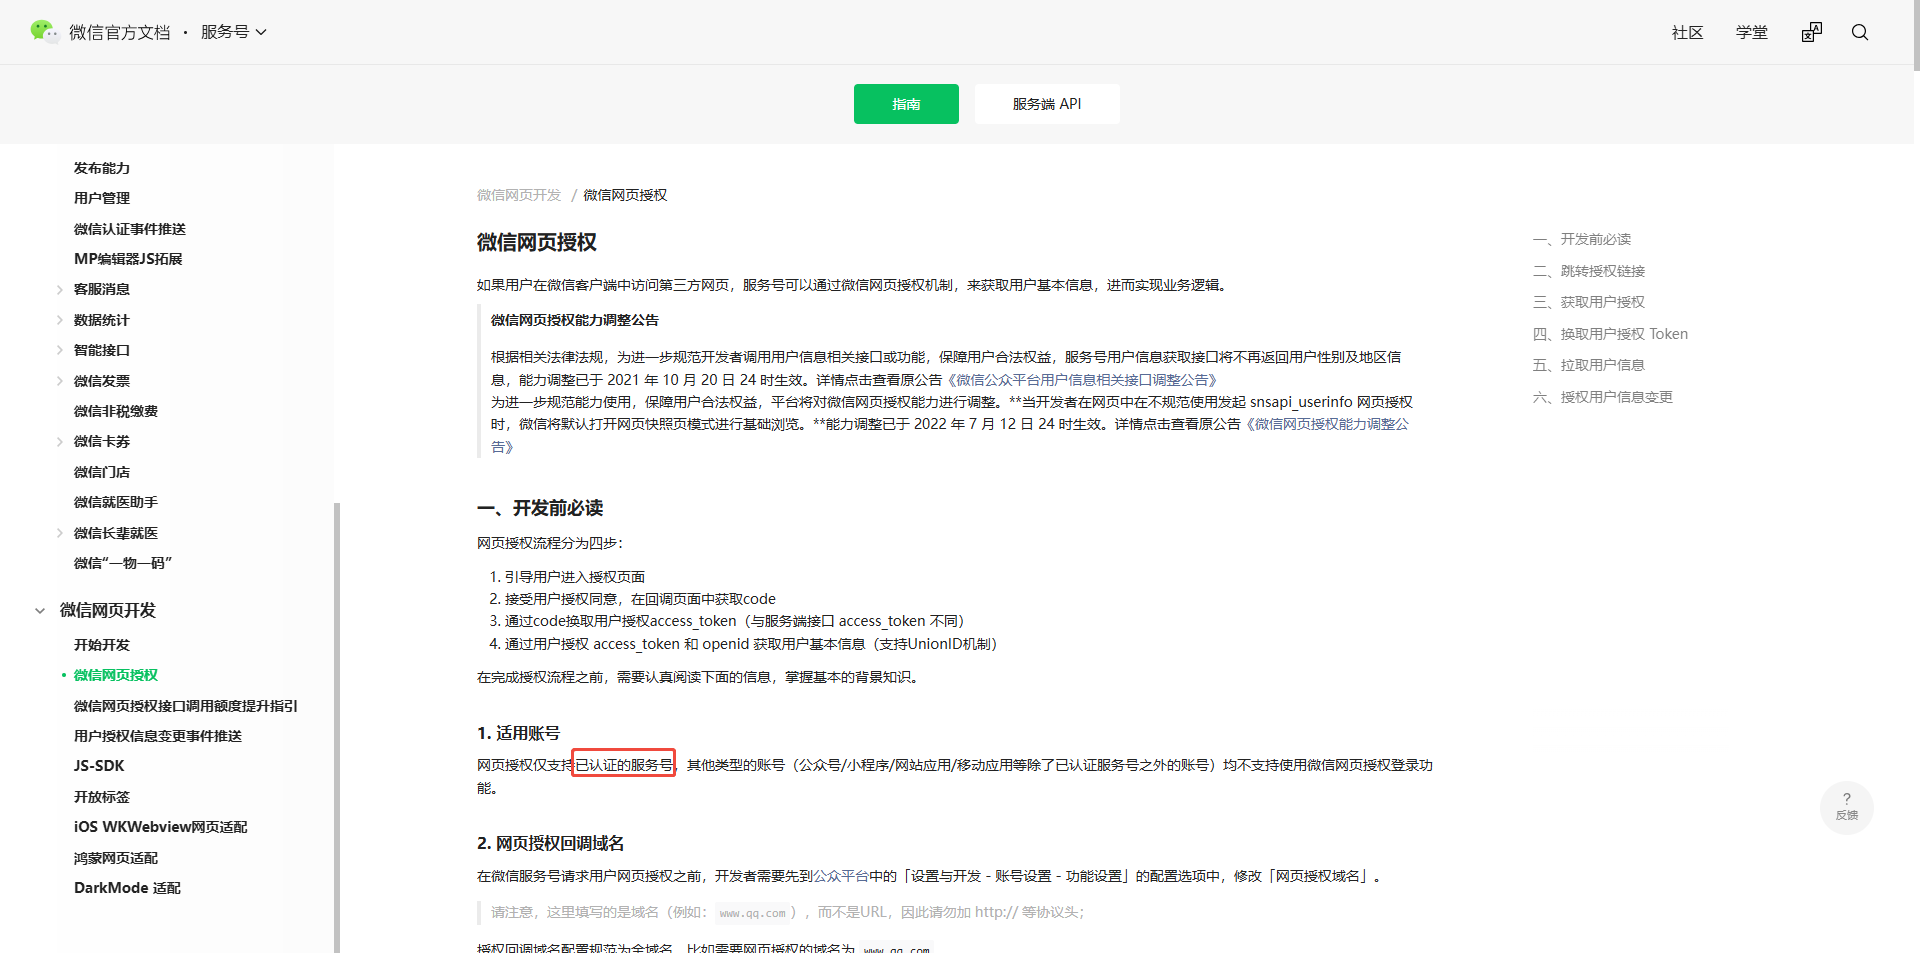Open 微信门店 in the sidebar

click(102, 472)
